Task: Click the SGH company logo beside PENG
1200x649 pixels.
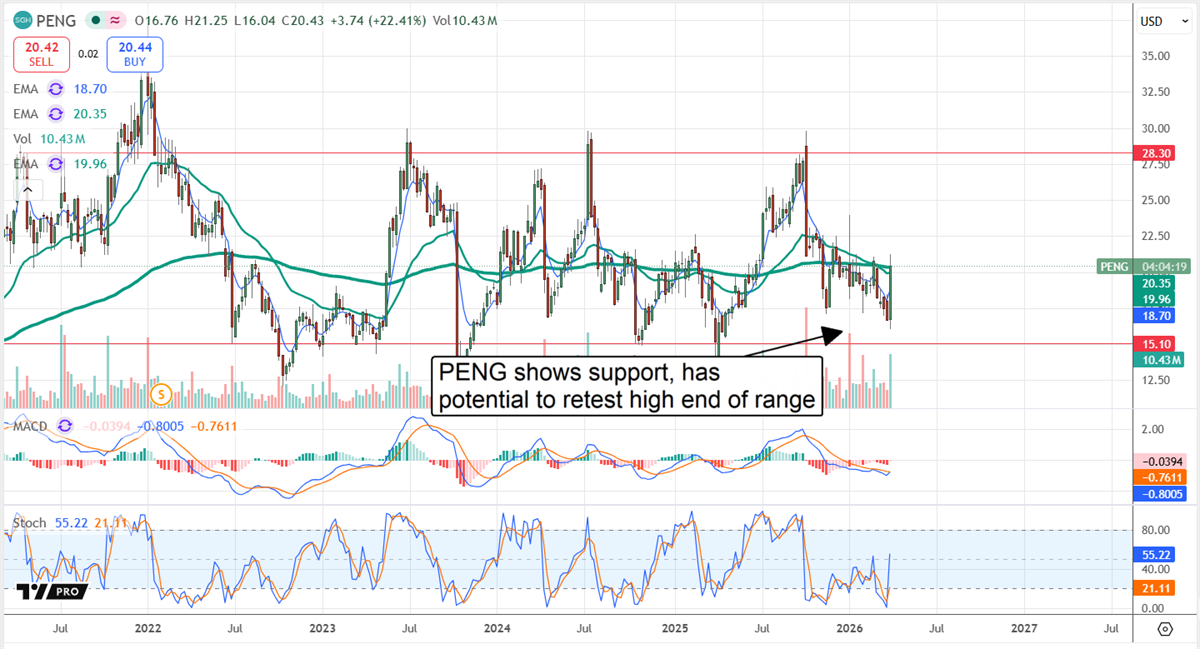Action: 22,21
